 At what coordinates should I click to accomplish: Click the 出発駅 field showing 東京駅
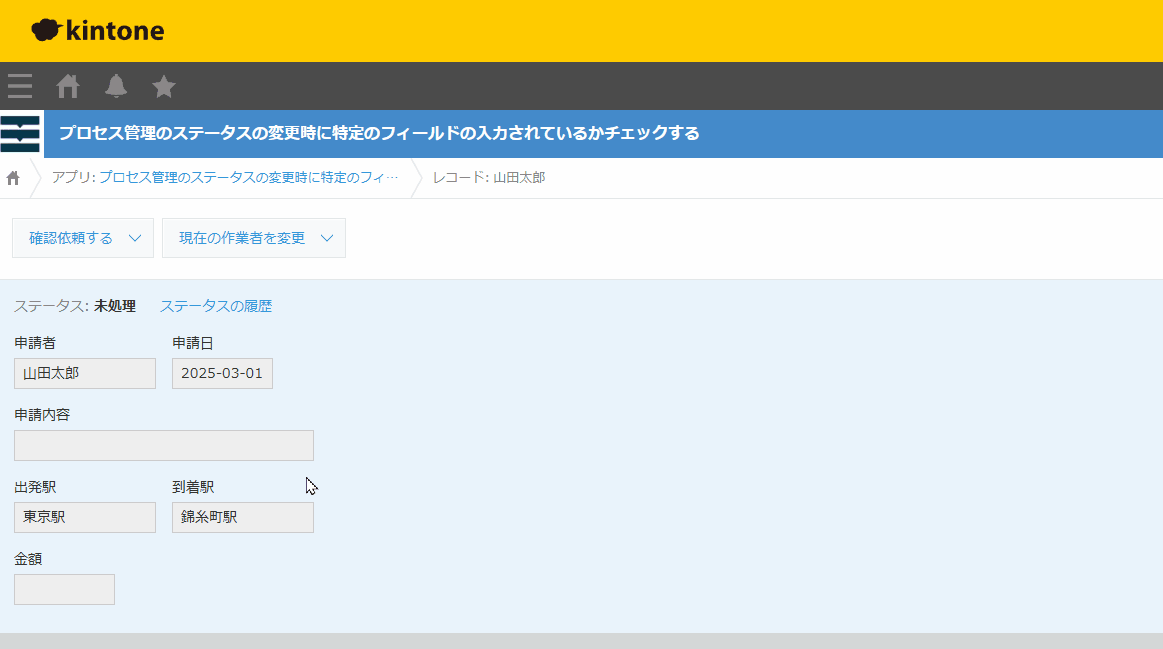[85, 517]
